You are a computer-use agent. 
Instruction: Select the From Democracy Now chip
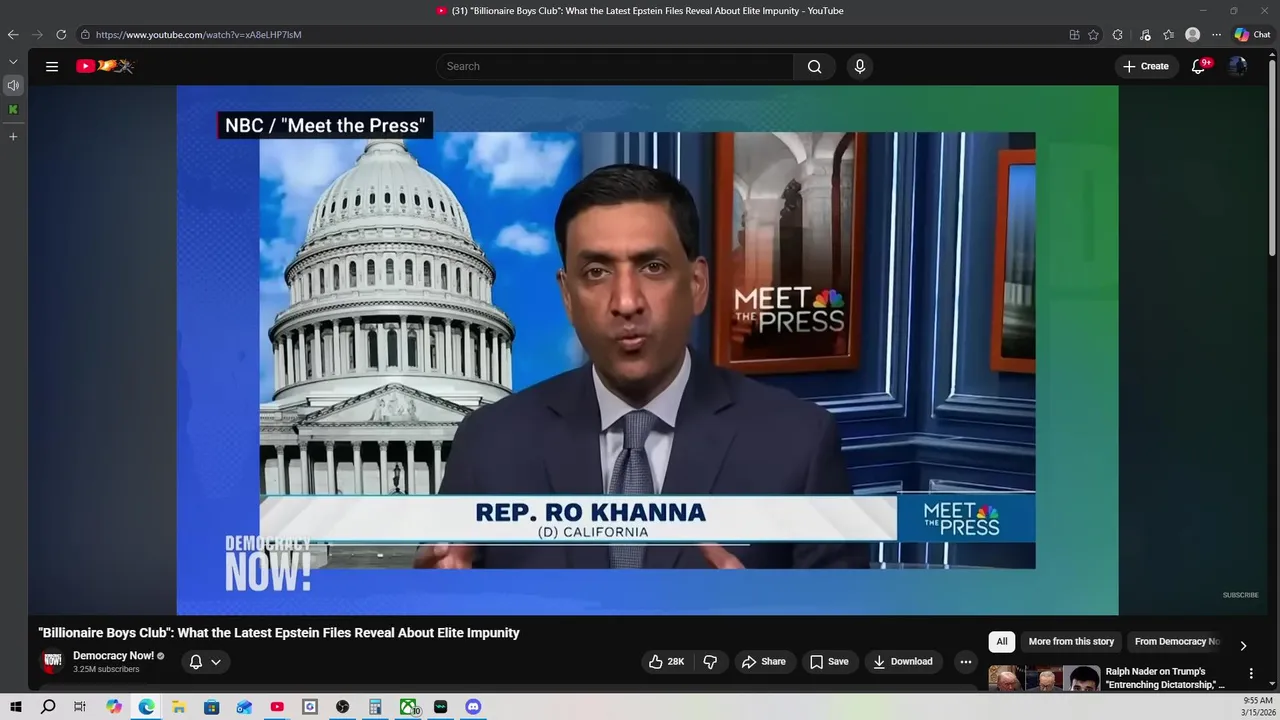pos(1177,641)
